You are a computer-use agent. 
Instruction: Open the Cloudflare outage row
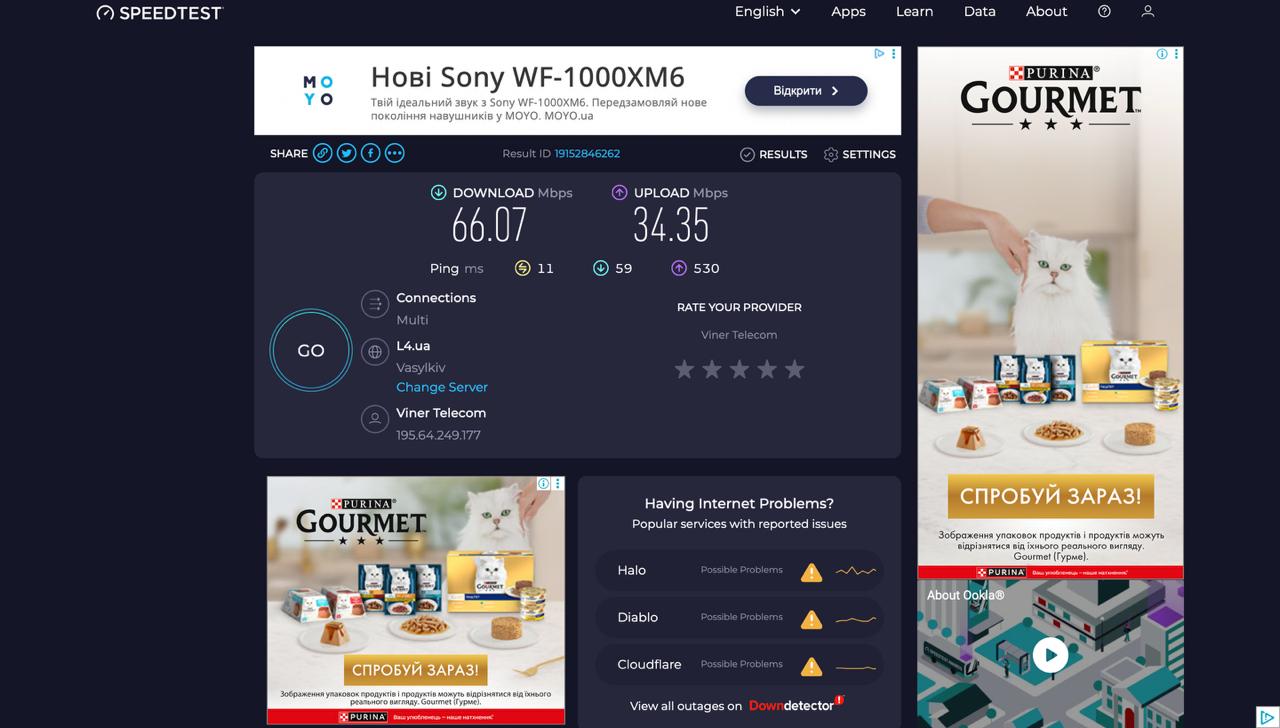739,664
